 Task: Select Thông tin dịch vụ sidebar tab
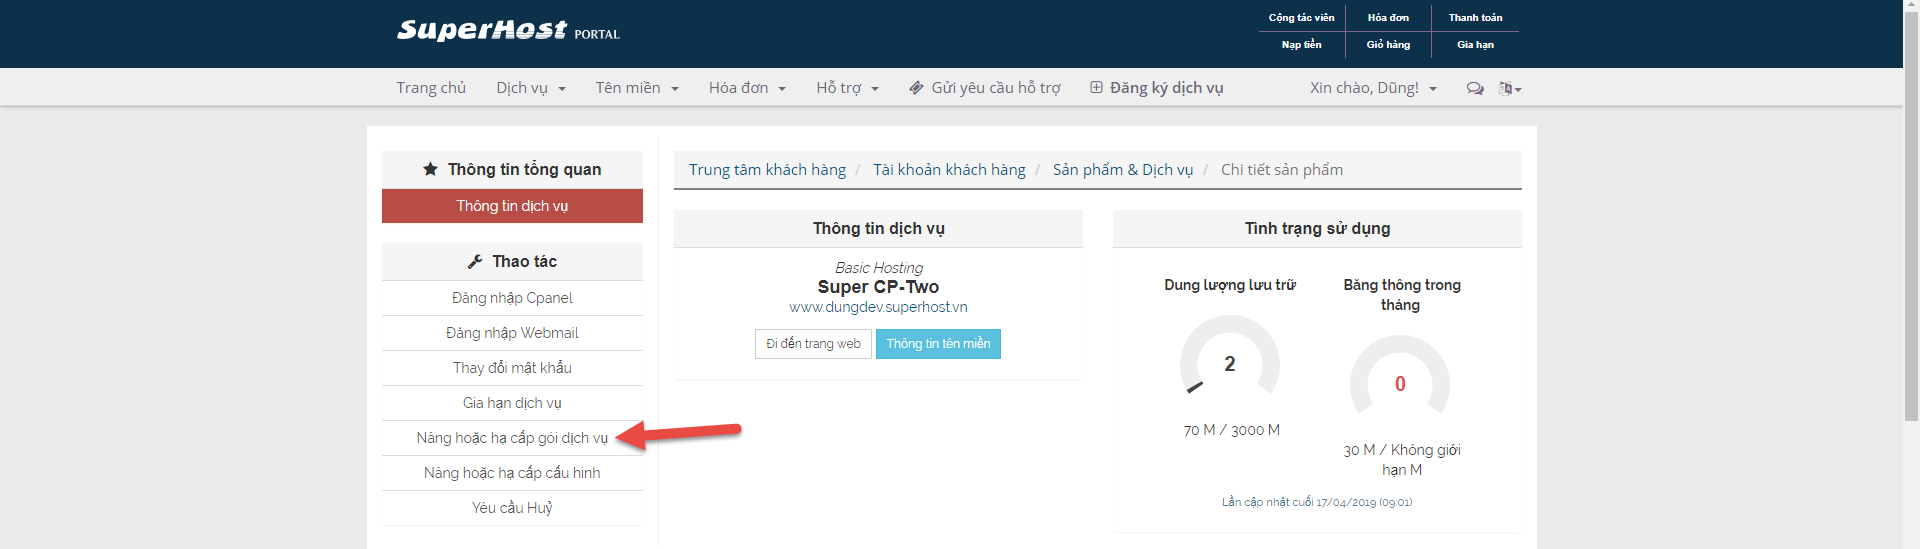point(512,206)
